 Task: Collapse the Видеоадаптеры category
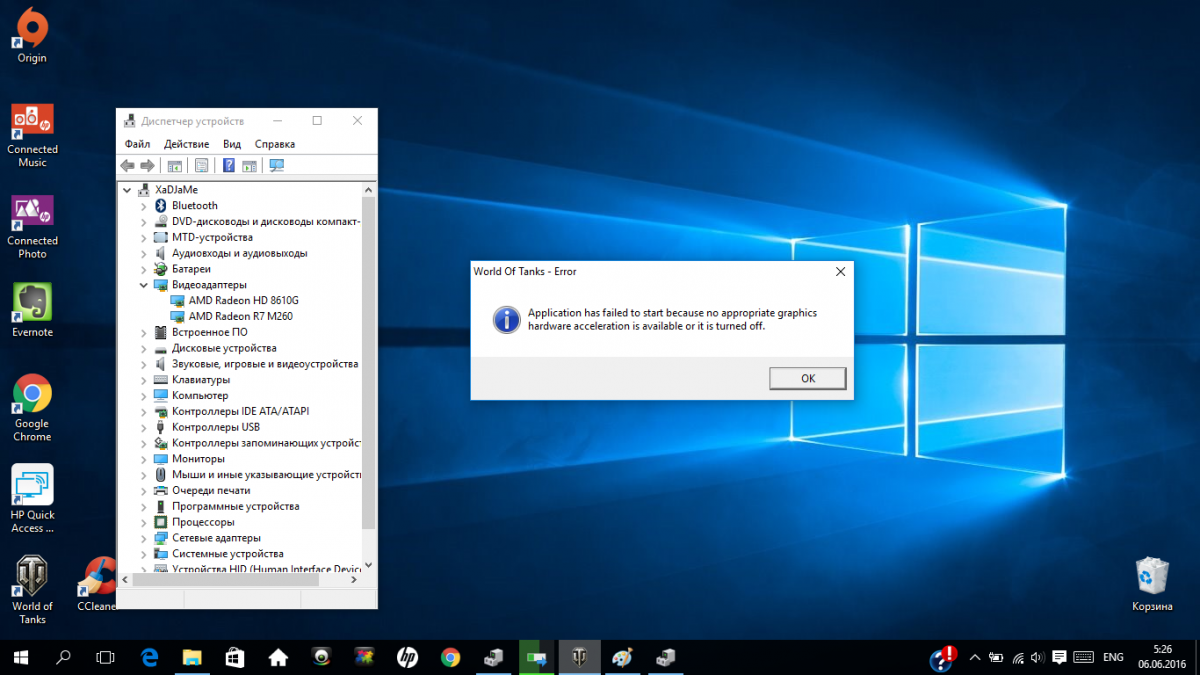click(x=144, y=285)
